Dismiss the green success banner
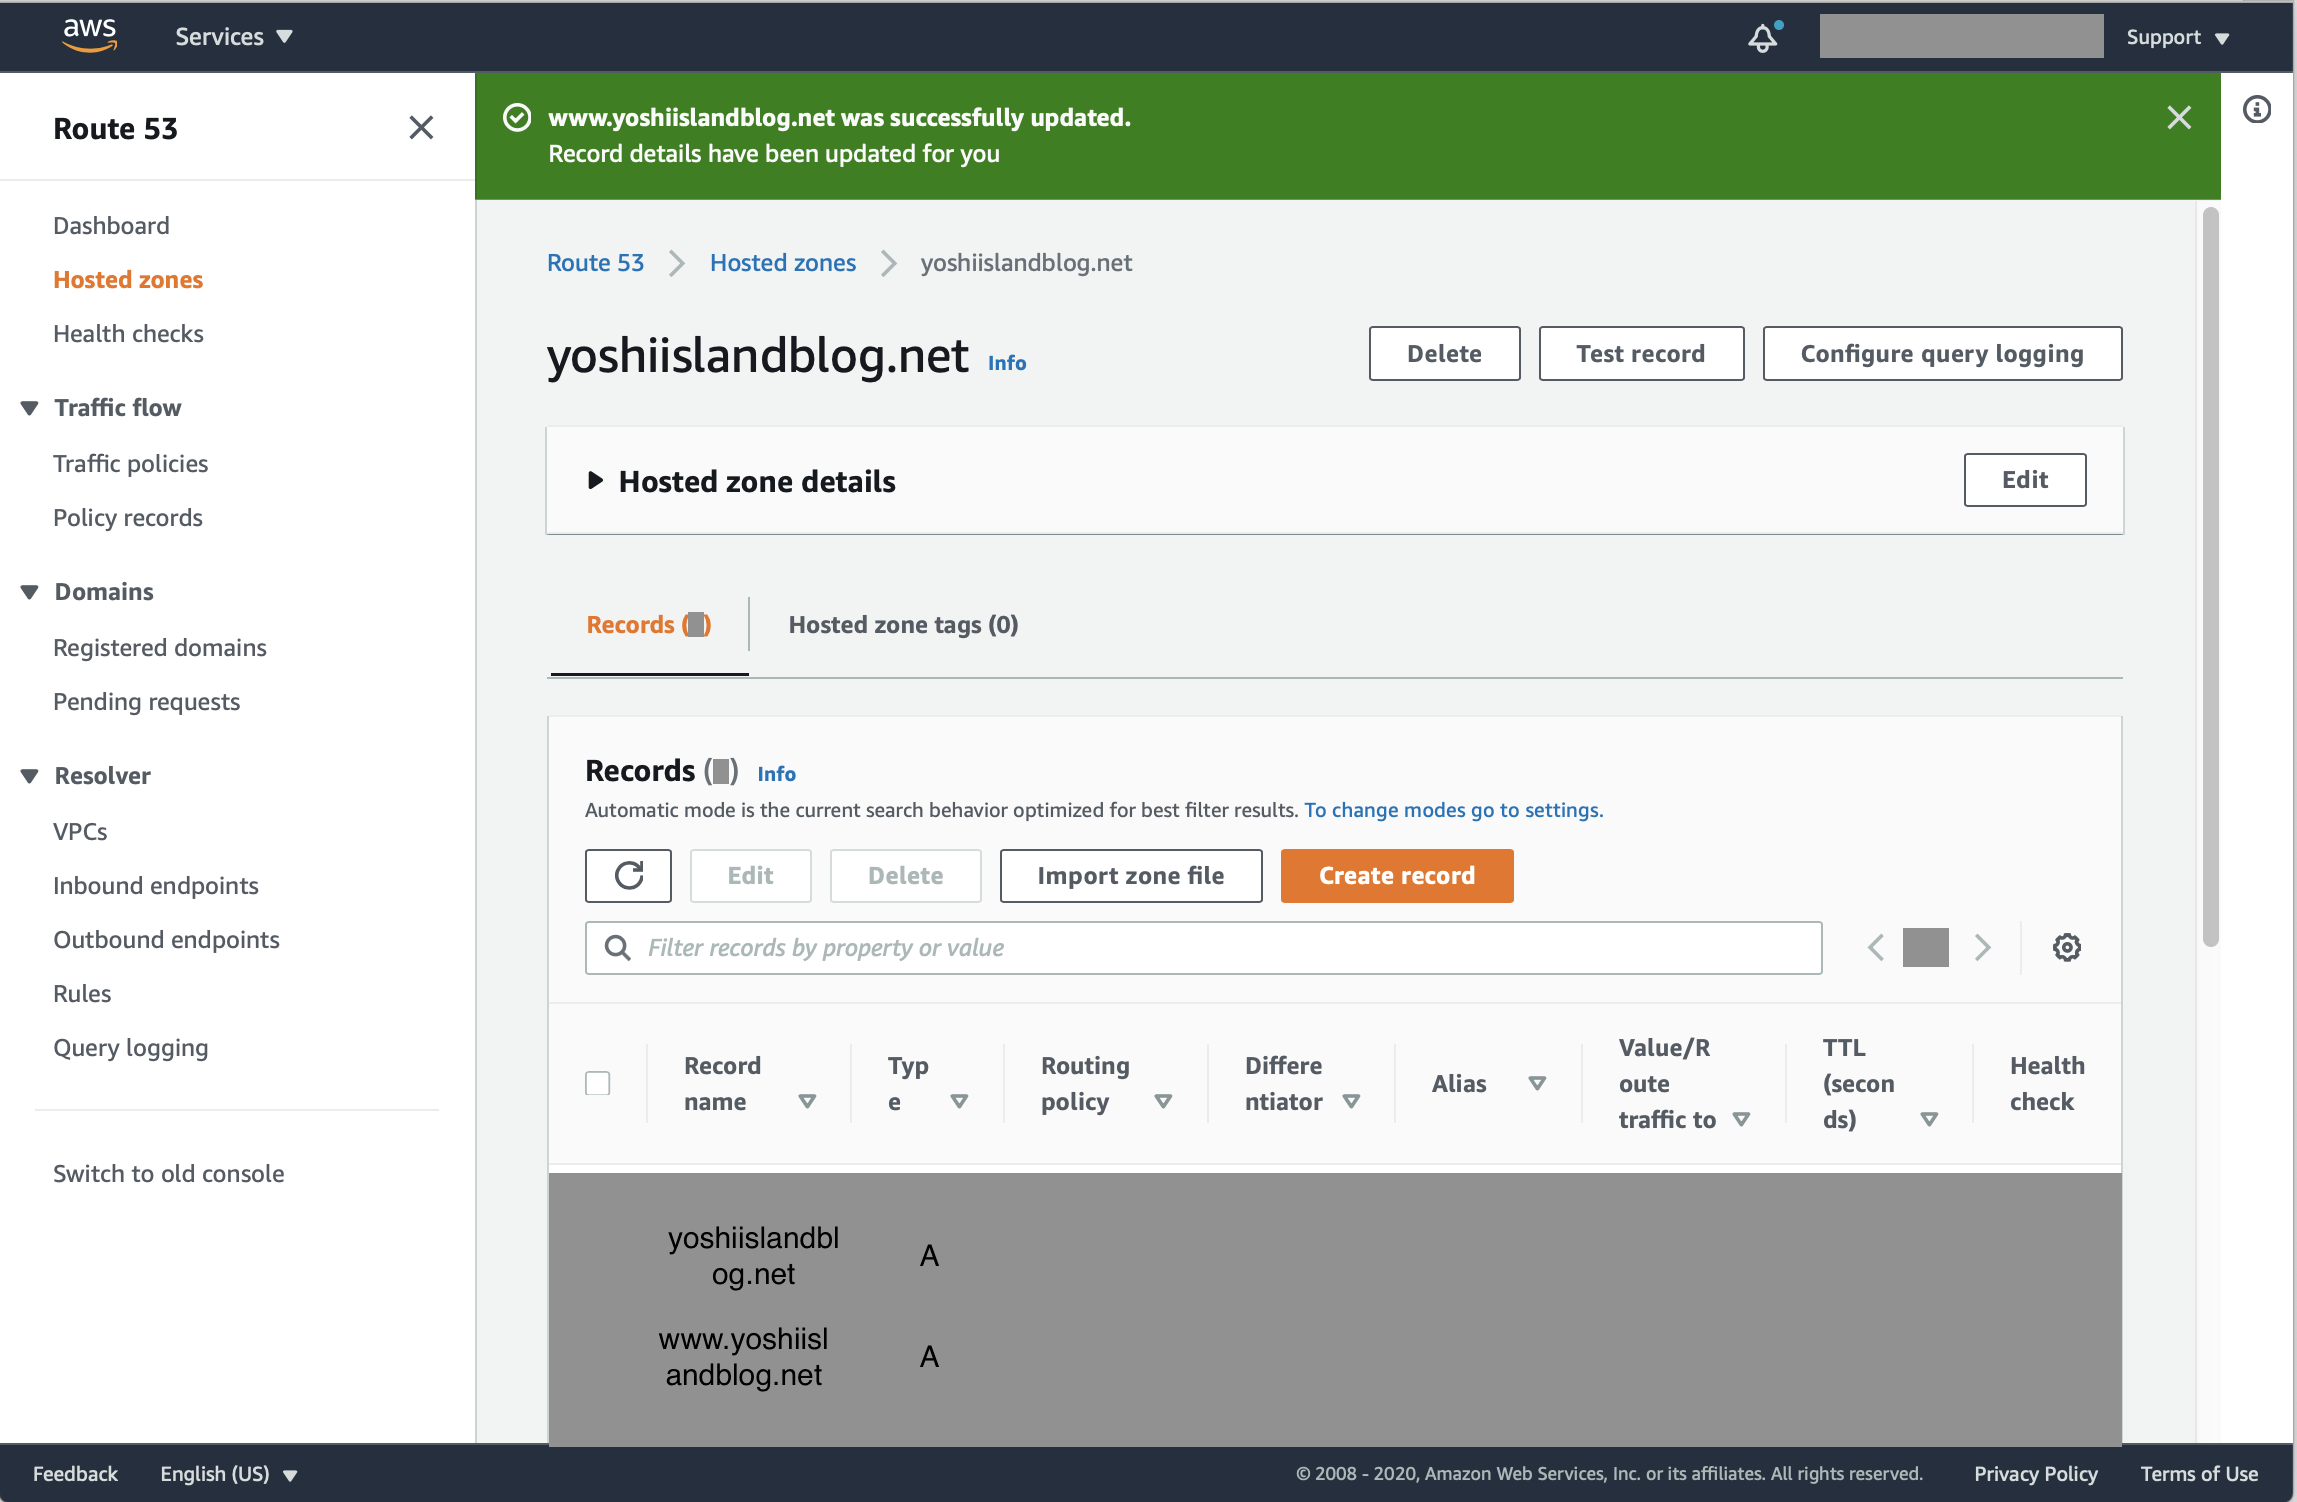Image resolution: width=2297 pixels, height=1502 pixels. (x=2179, y=117)
